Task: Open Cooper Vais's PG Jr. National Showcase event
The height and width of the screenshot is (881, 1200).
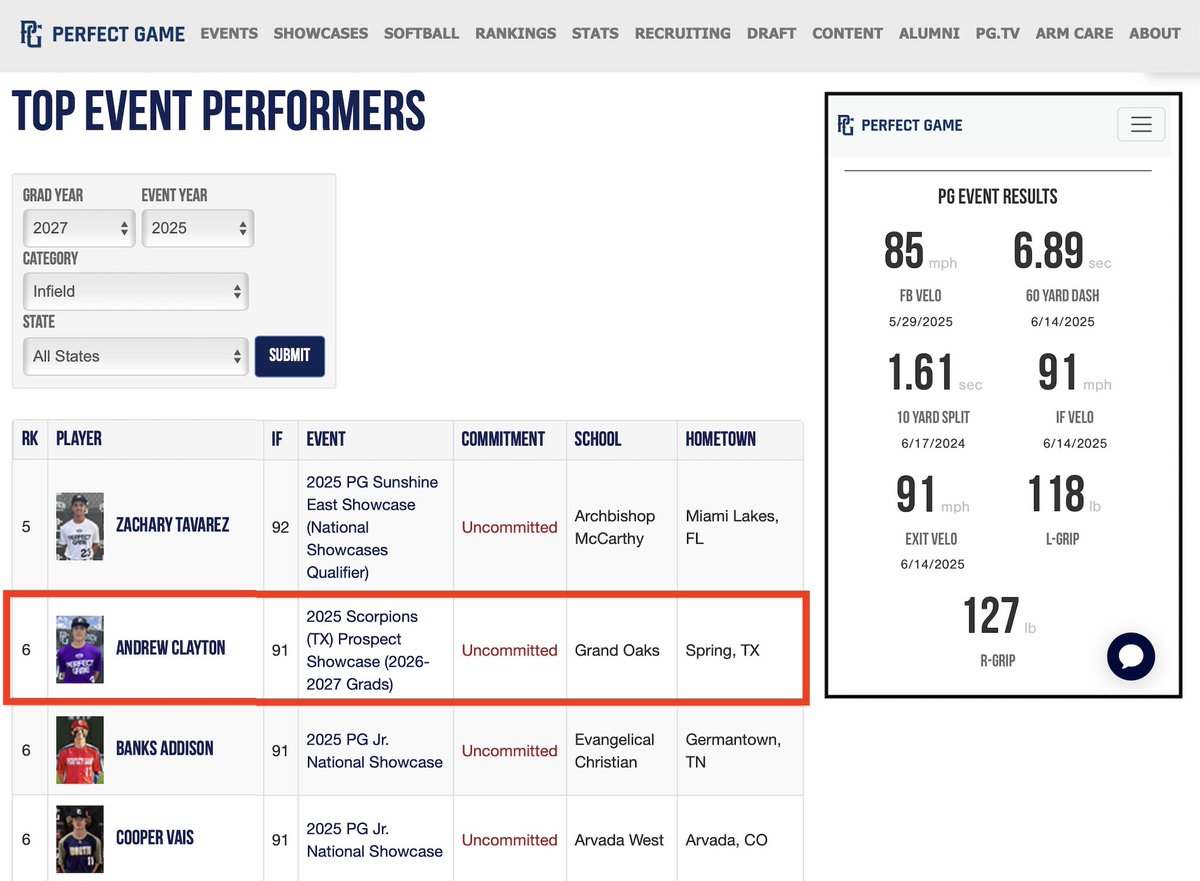Action: point(375,840)
